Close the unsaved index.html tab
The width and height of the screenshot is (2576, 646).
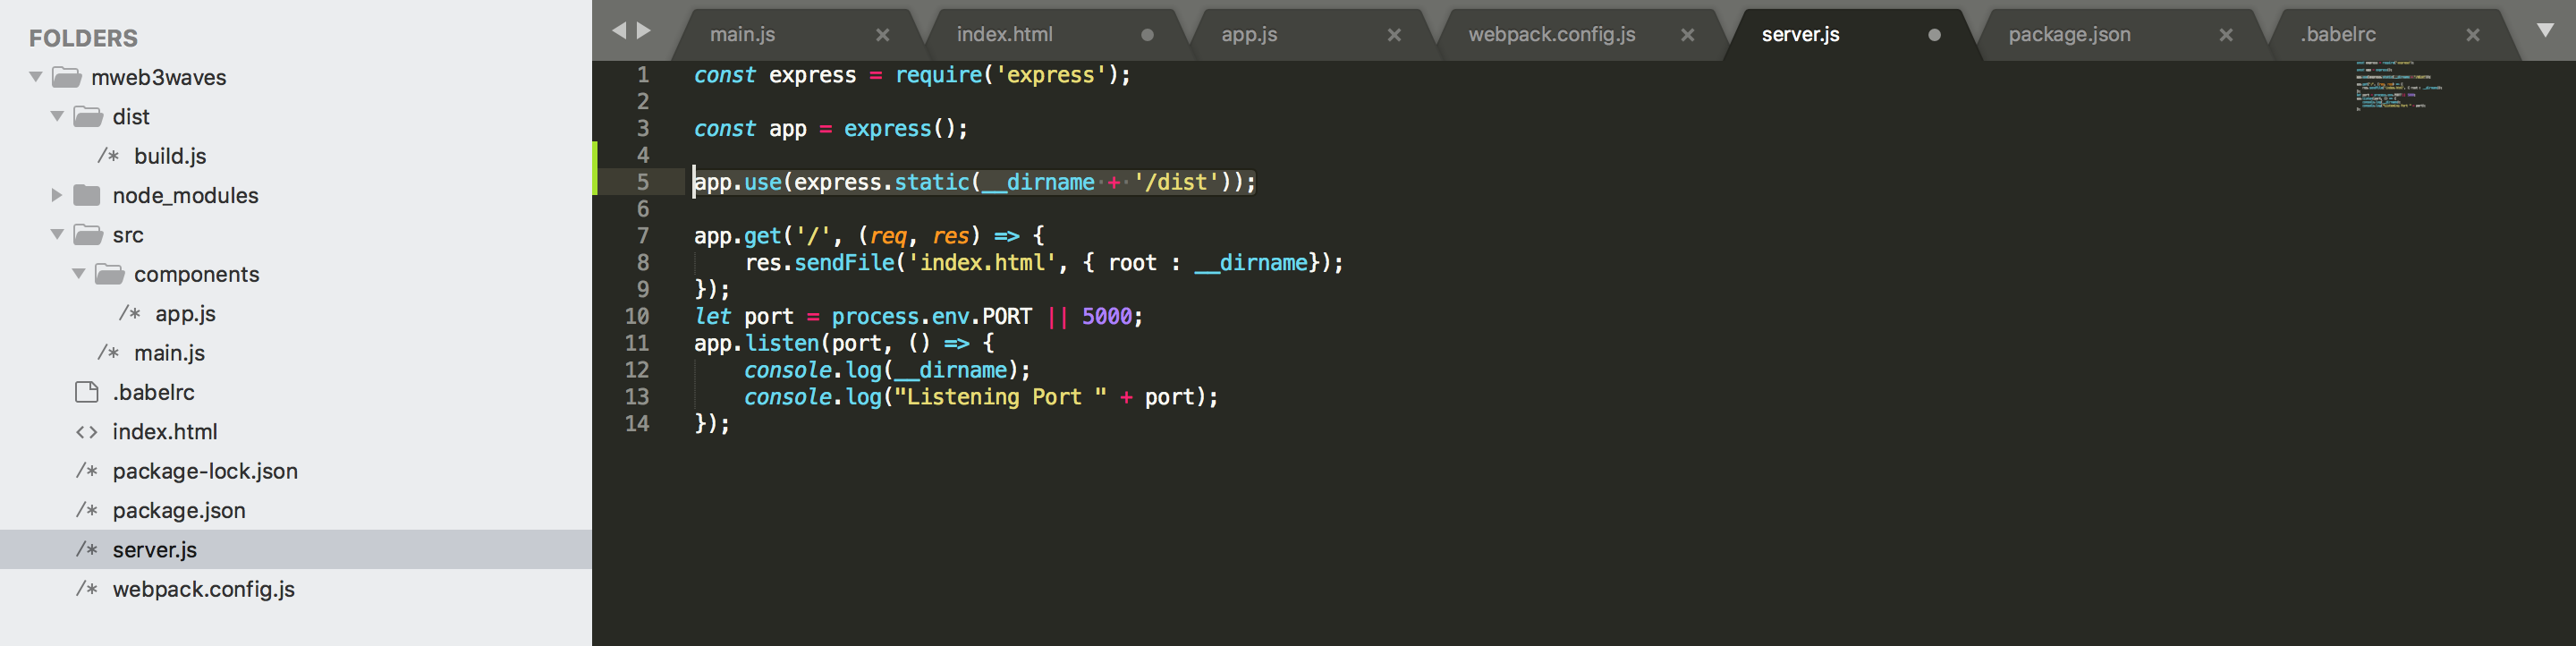click(1147, 35)
